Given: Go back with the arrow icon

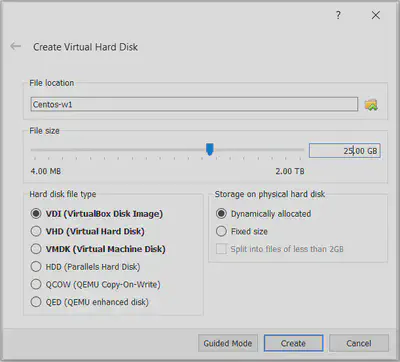Looking at the screenshot, I should [x=16, y=46].
